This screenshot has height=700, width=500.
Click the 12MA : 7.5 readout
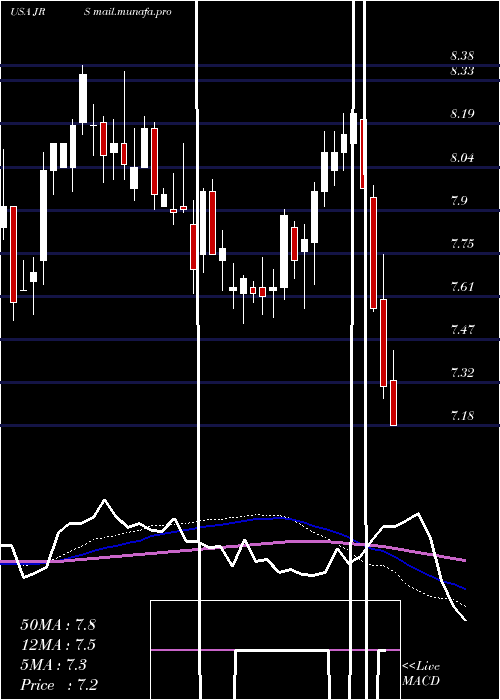[58, 645]
